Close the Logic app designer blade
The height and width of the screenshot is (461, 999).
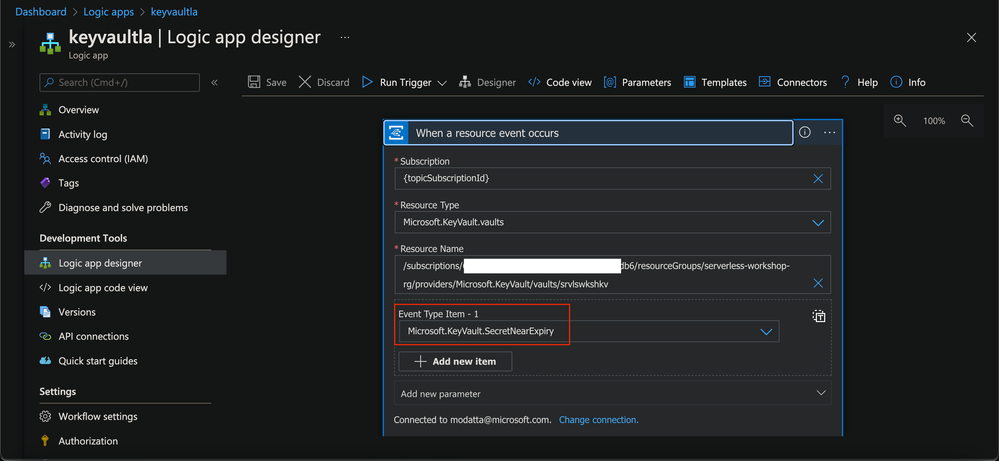click(972, 38)
